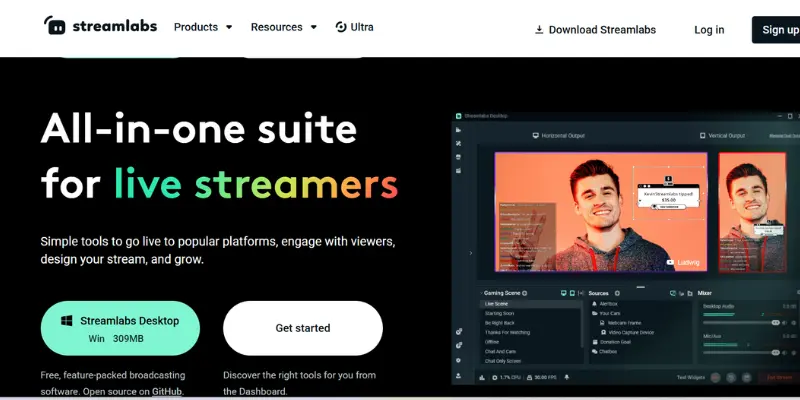Open the Editor camera icon in preview sidebar
The height and width of the screenshot is (400, 800).
pyautogui.click(x=459, y=131)
